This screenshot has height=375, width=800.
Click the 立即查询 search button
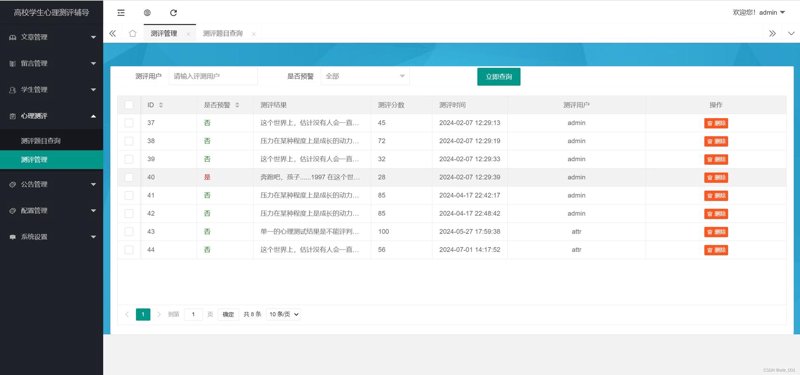click(x=498, y=77)
